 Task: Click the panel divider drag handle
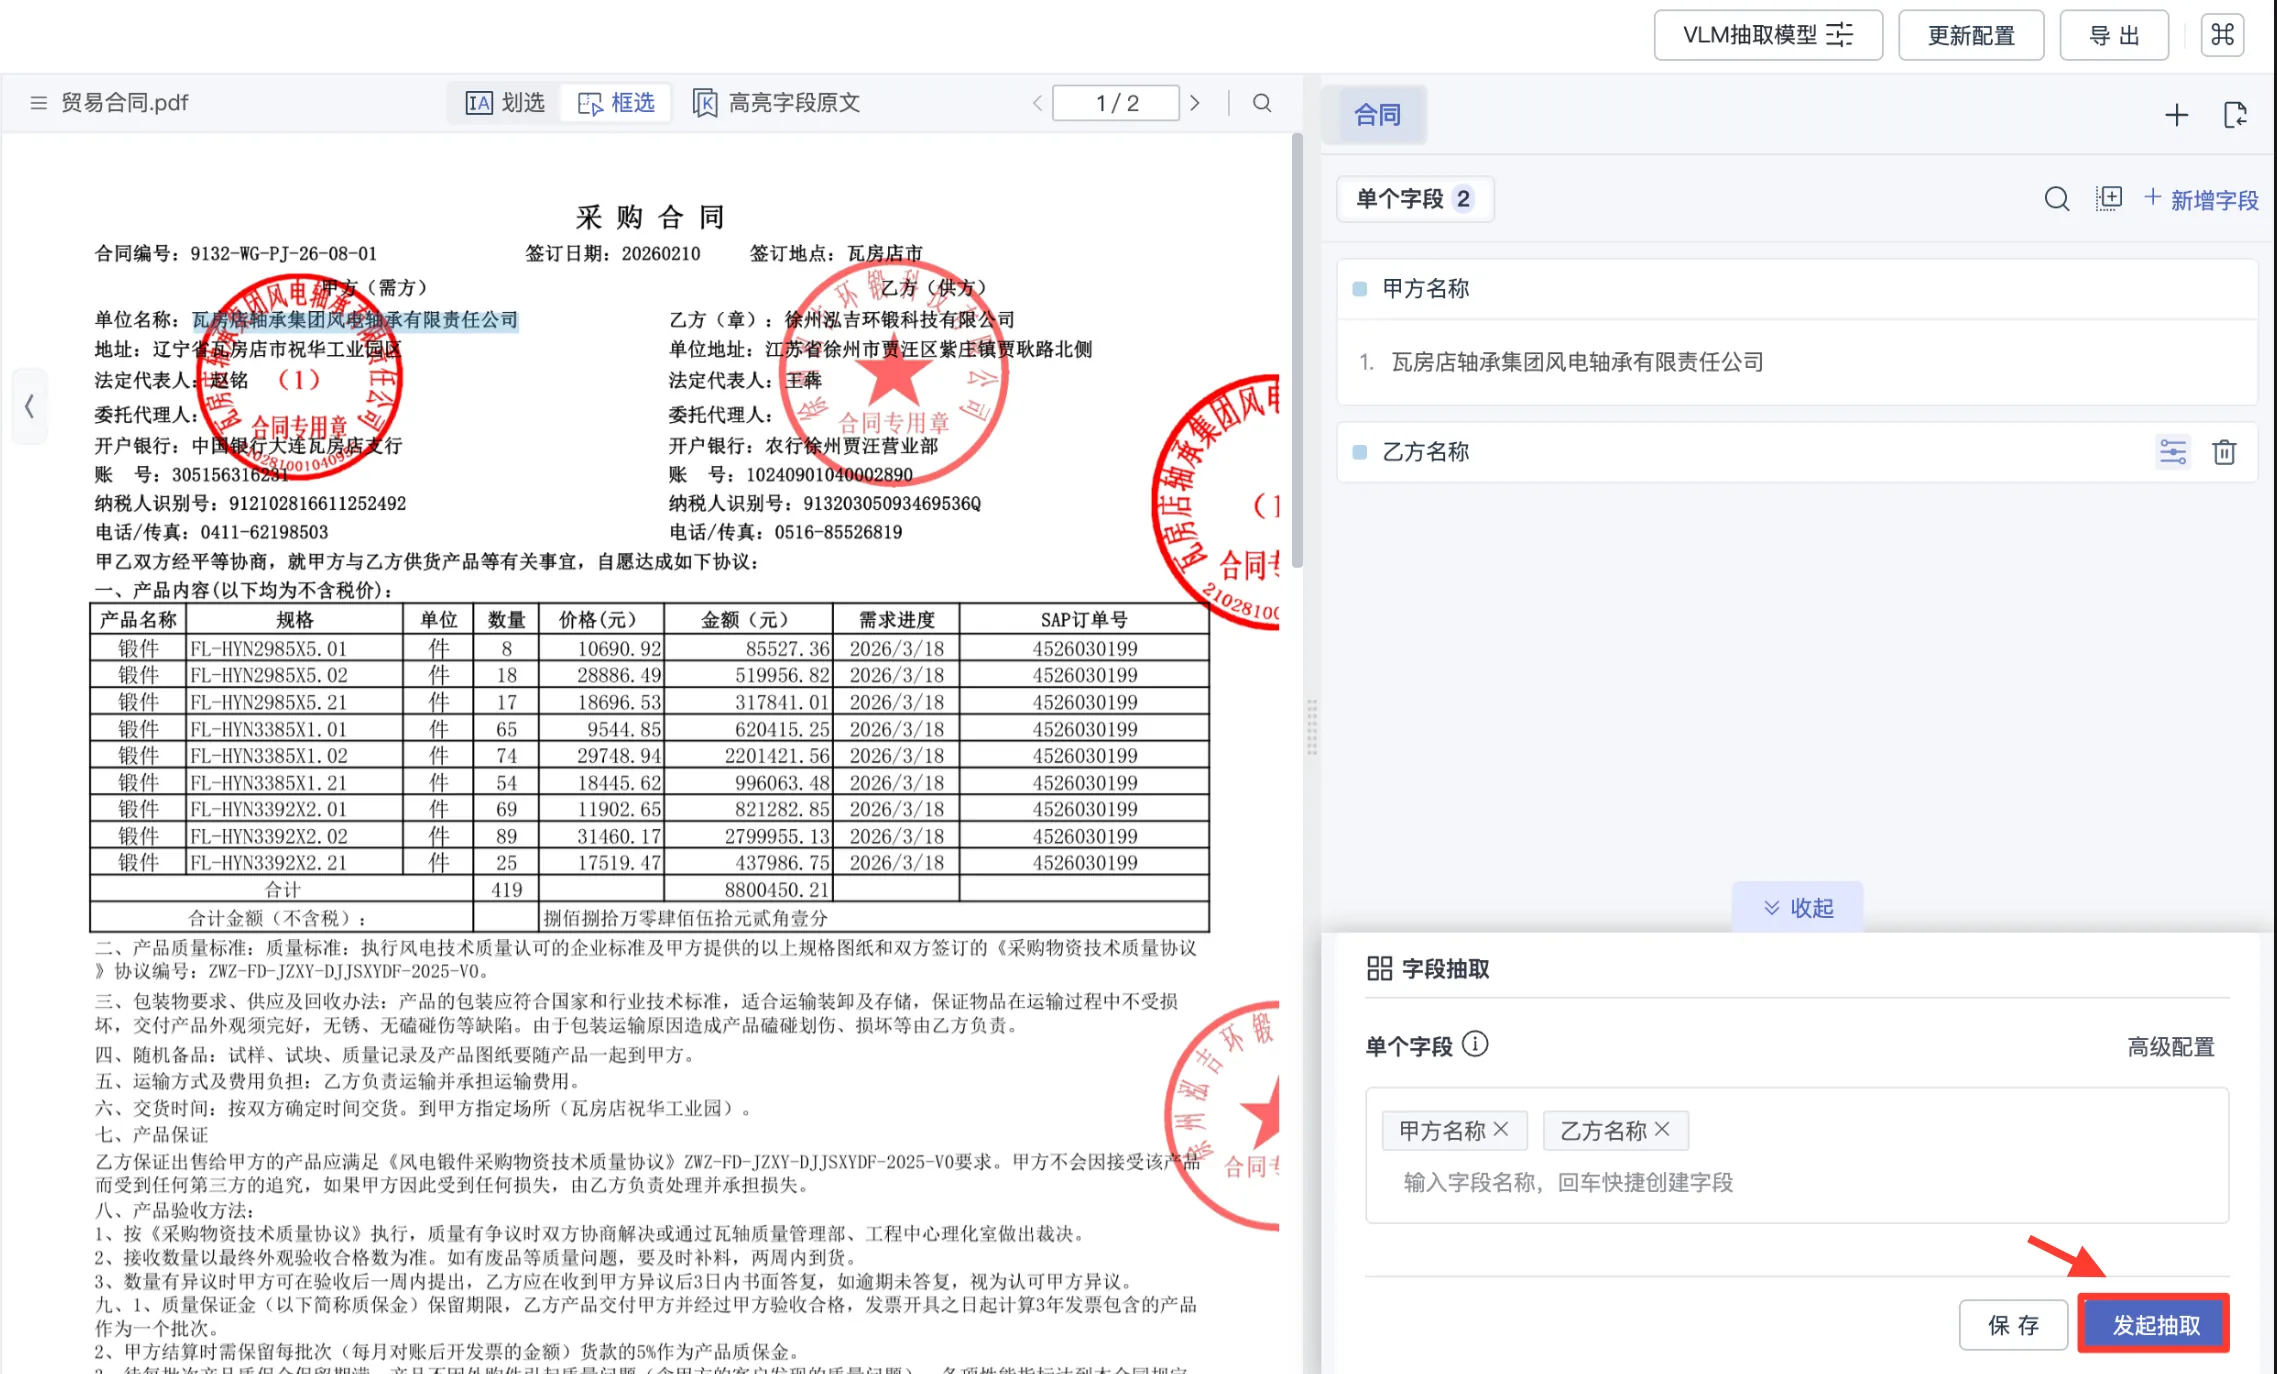tap(1312, 728)
